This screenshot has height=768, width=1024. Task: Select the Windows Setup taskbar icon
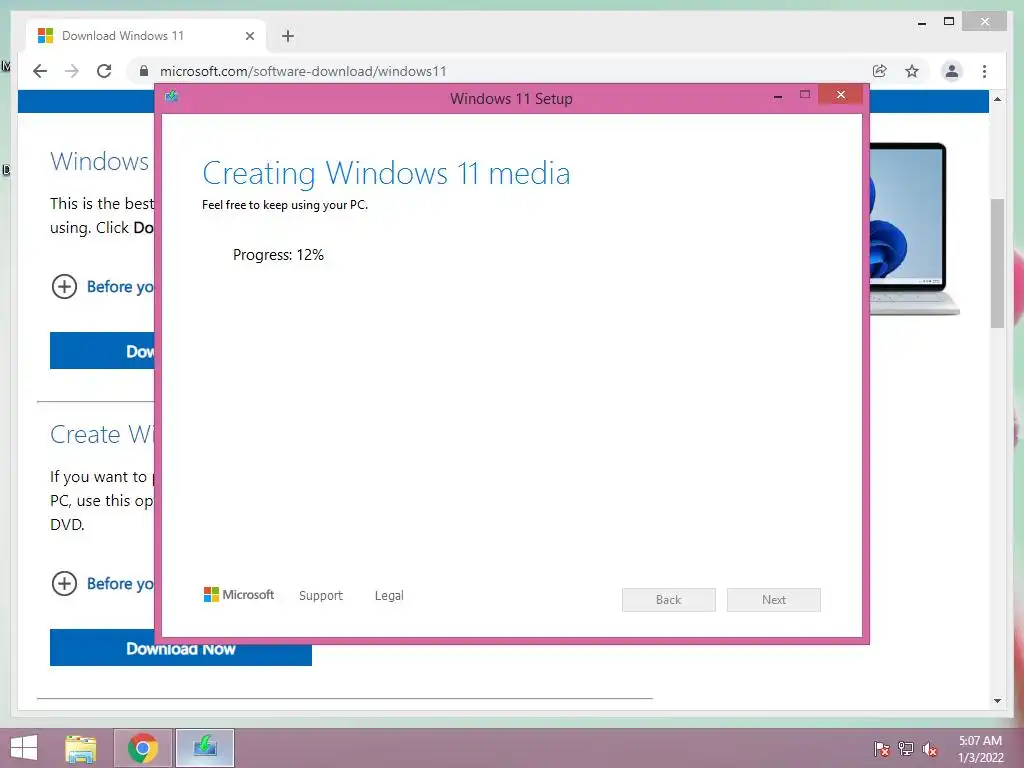pos(205,748)
